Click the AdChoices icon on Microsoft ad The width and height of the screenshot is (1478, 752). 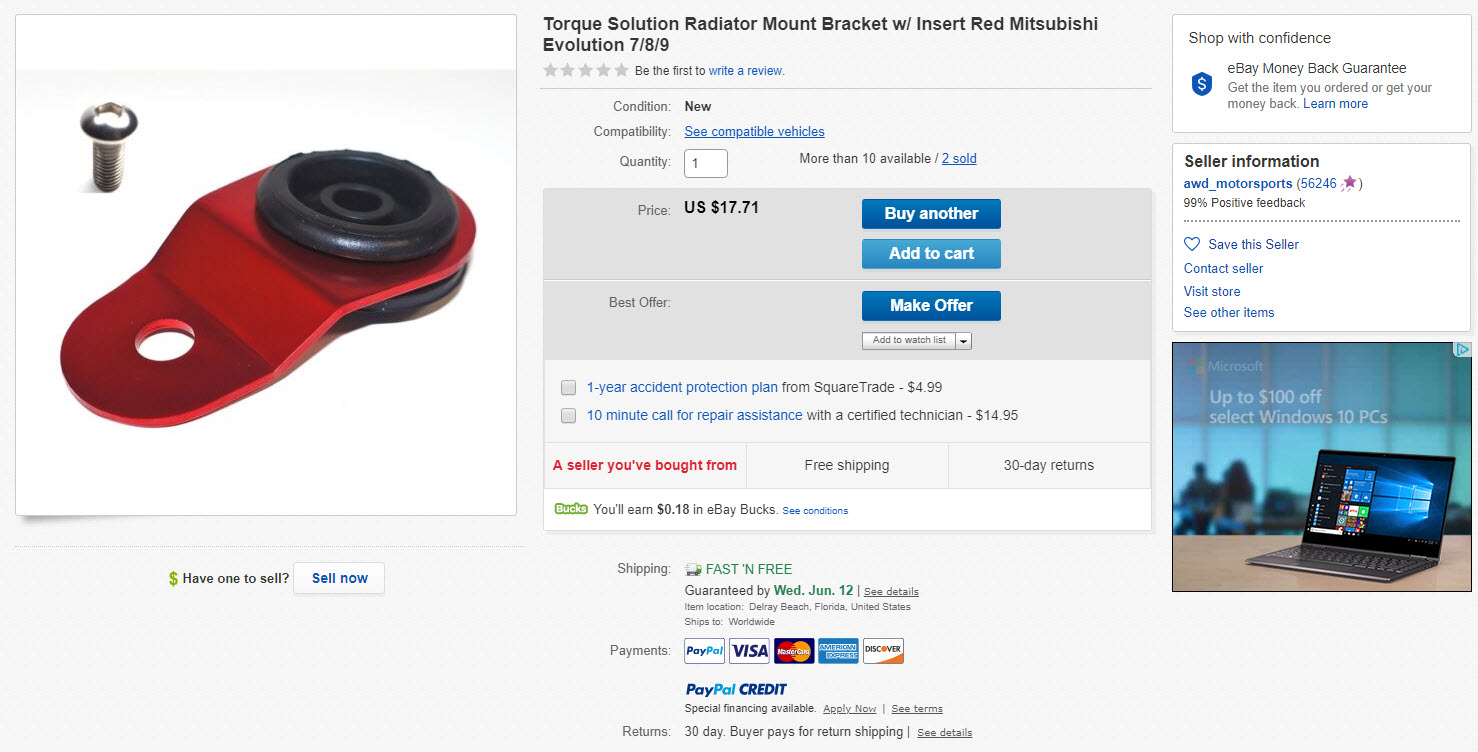(x=1462, y=350)
